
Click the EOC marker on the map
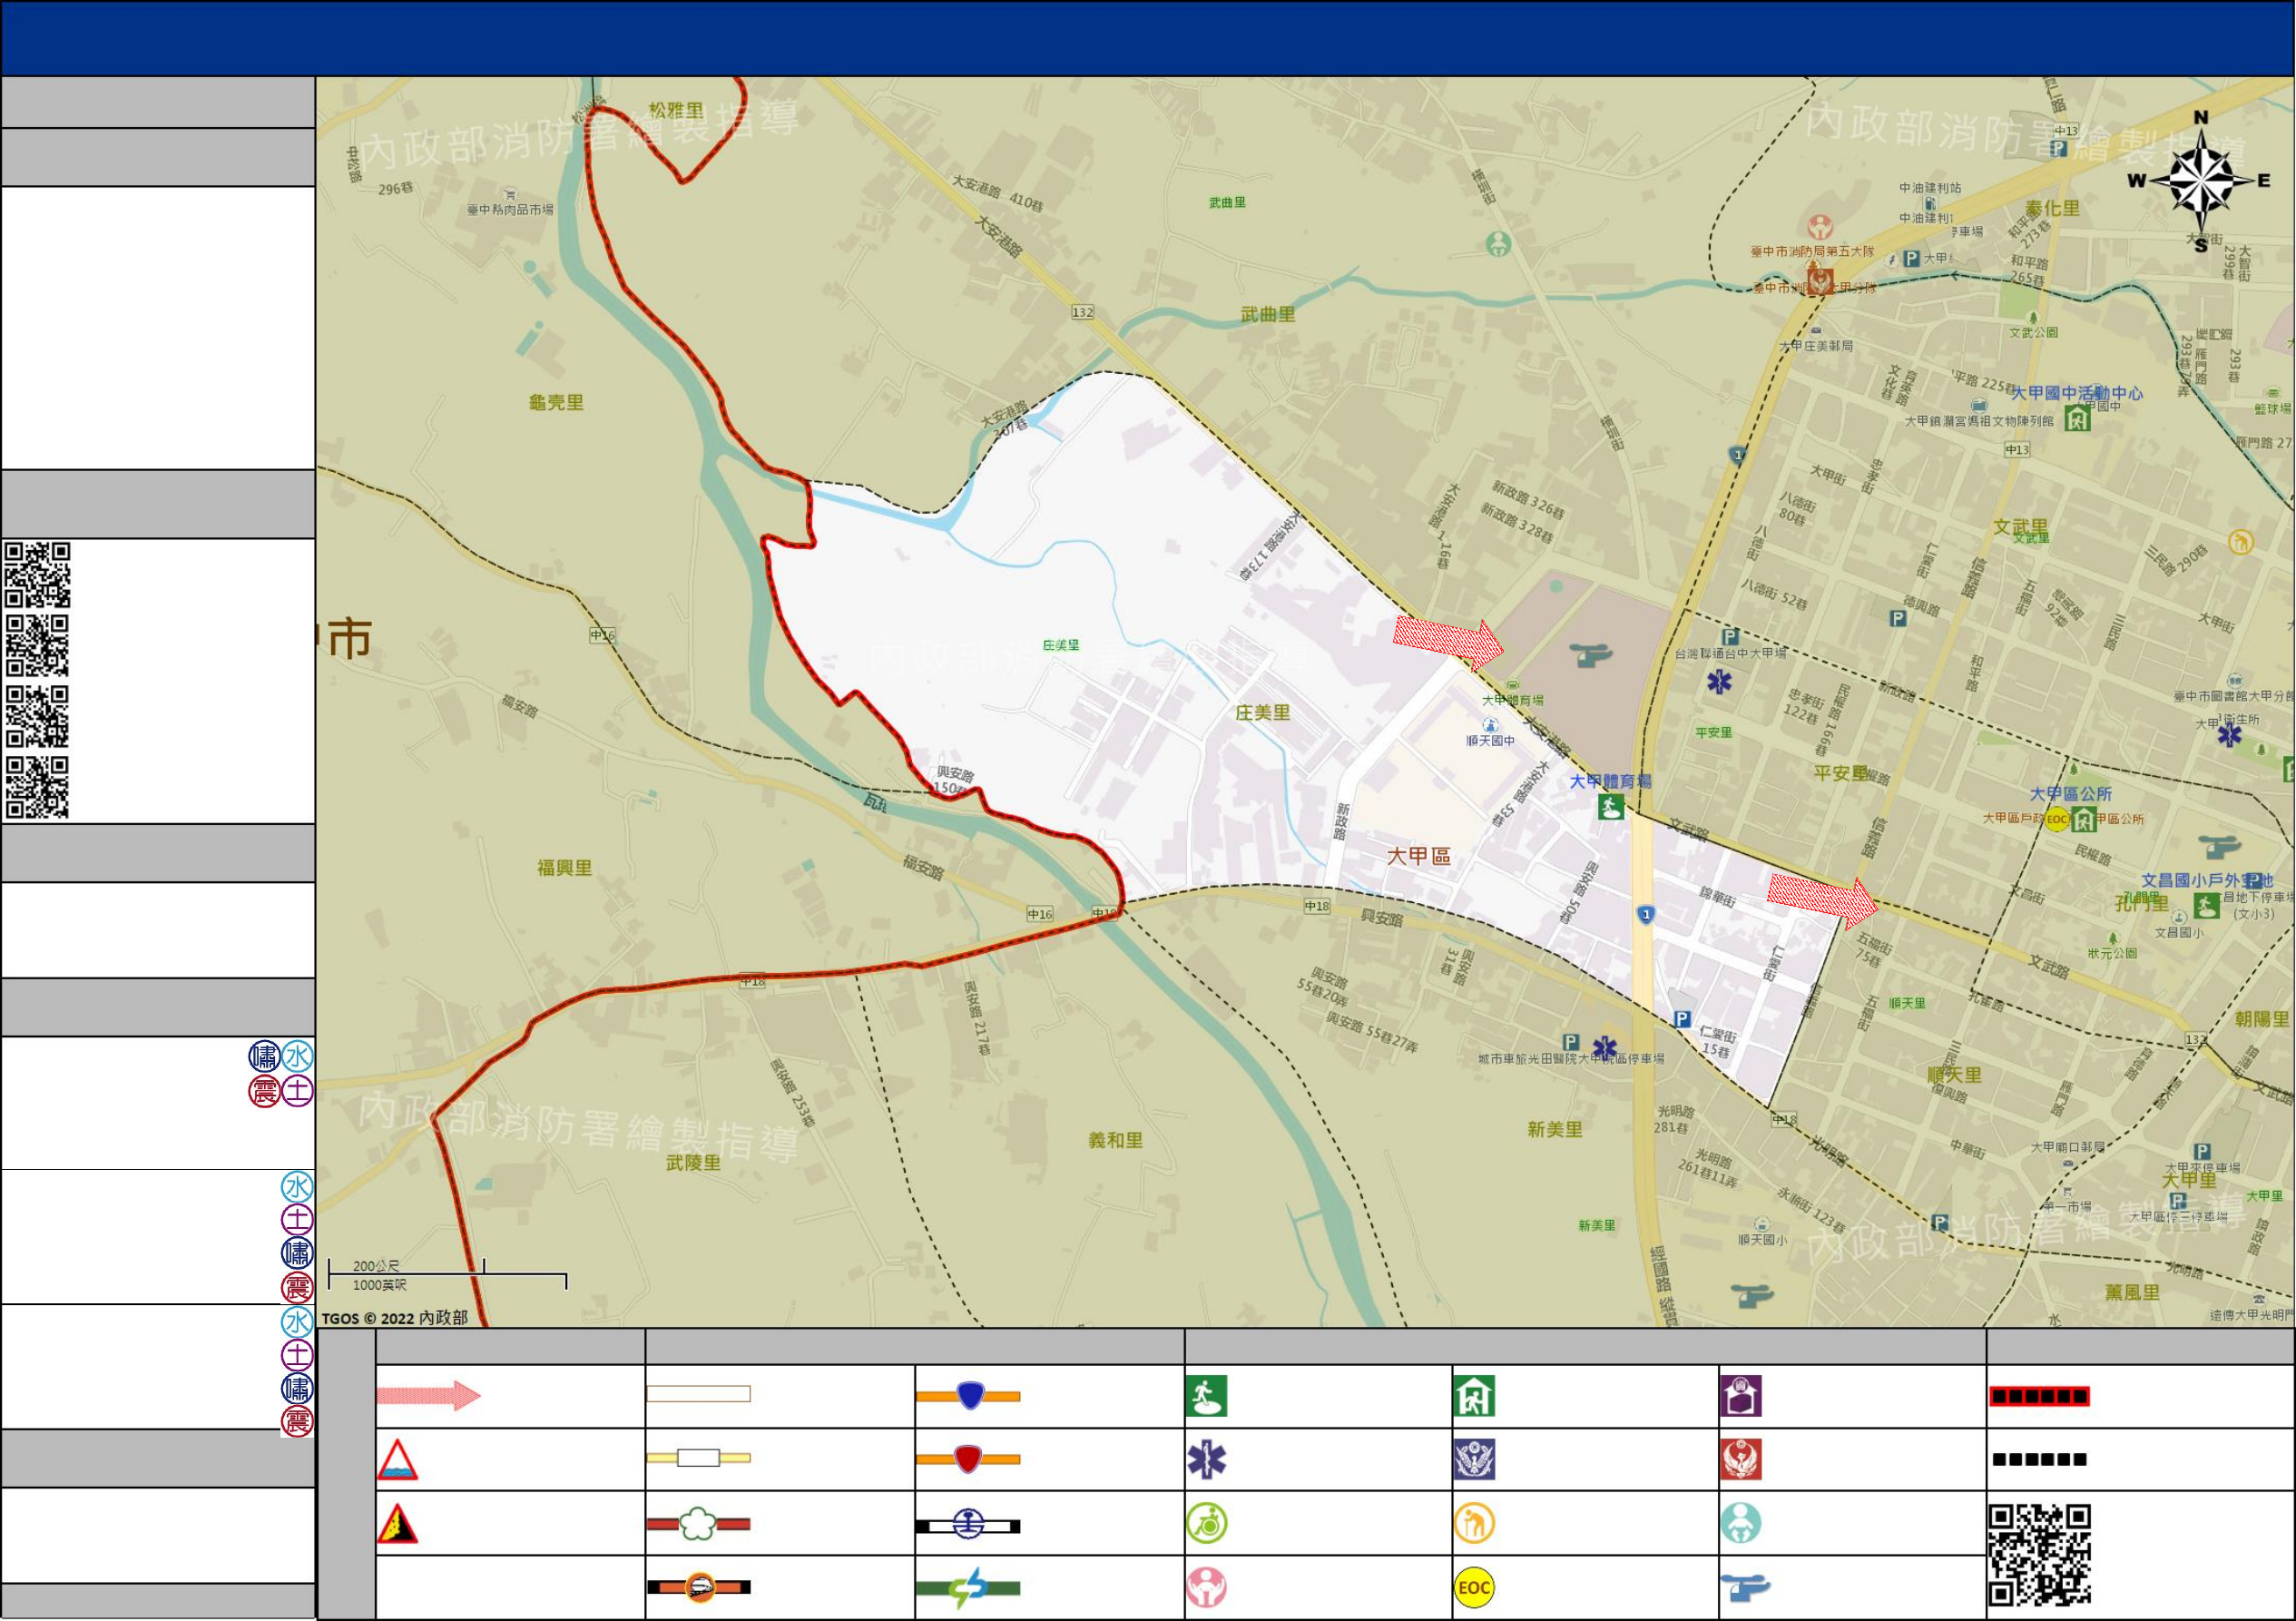click(2056, 820)
